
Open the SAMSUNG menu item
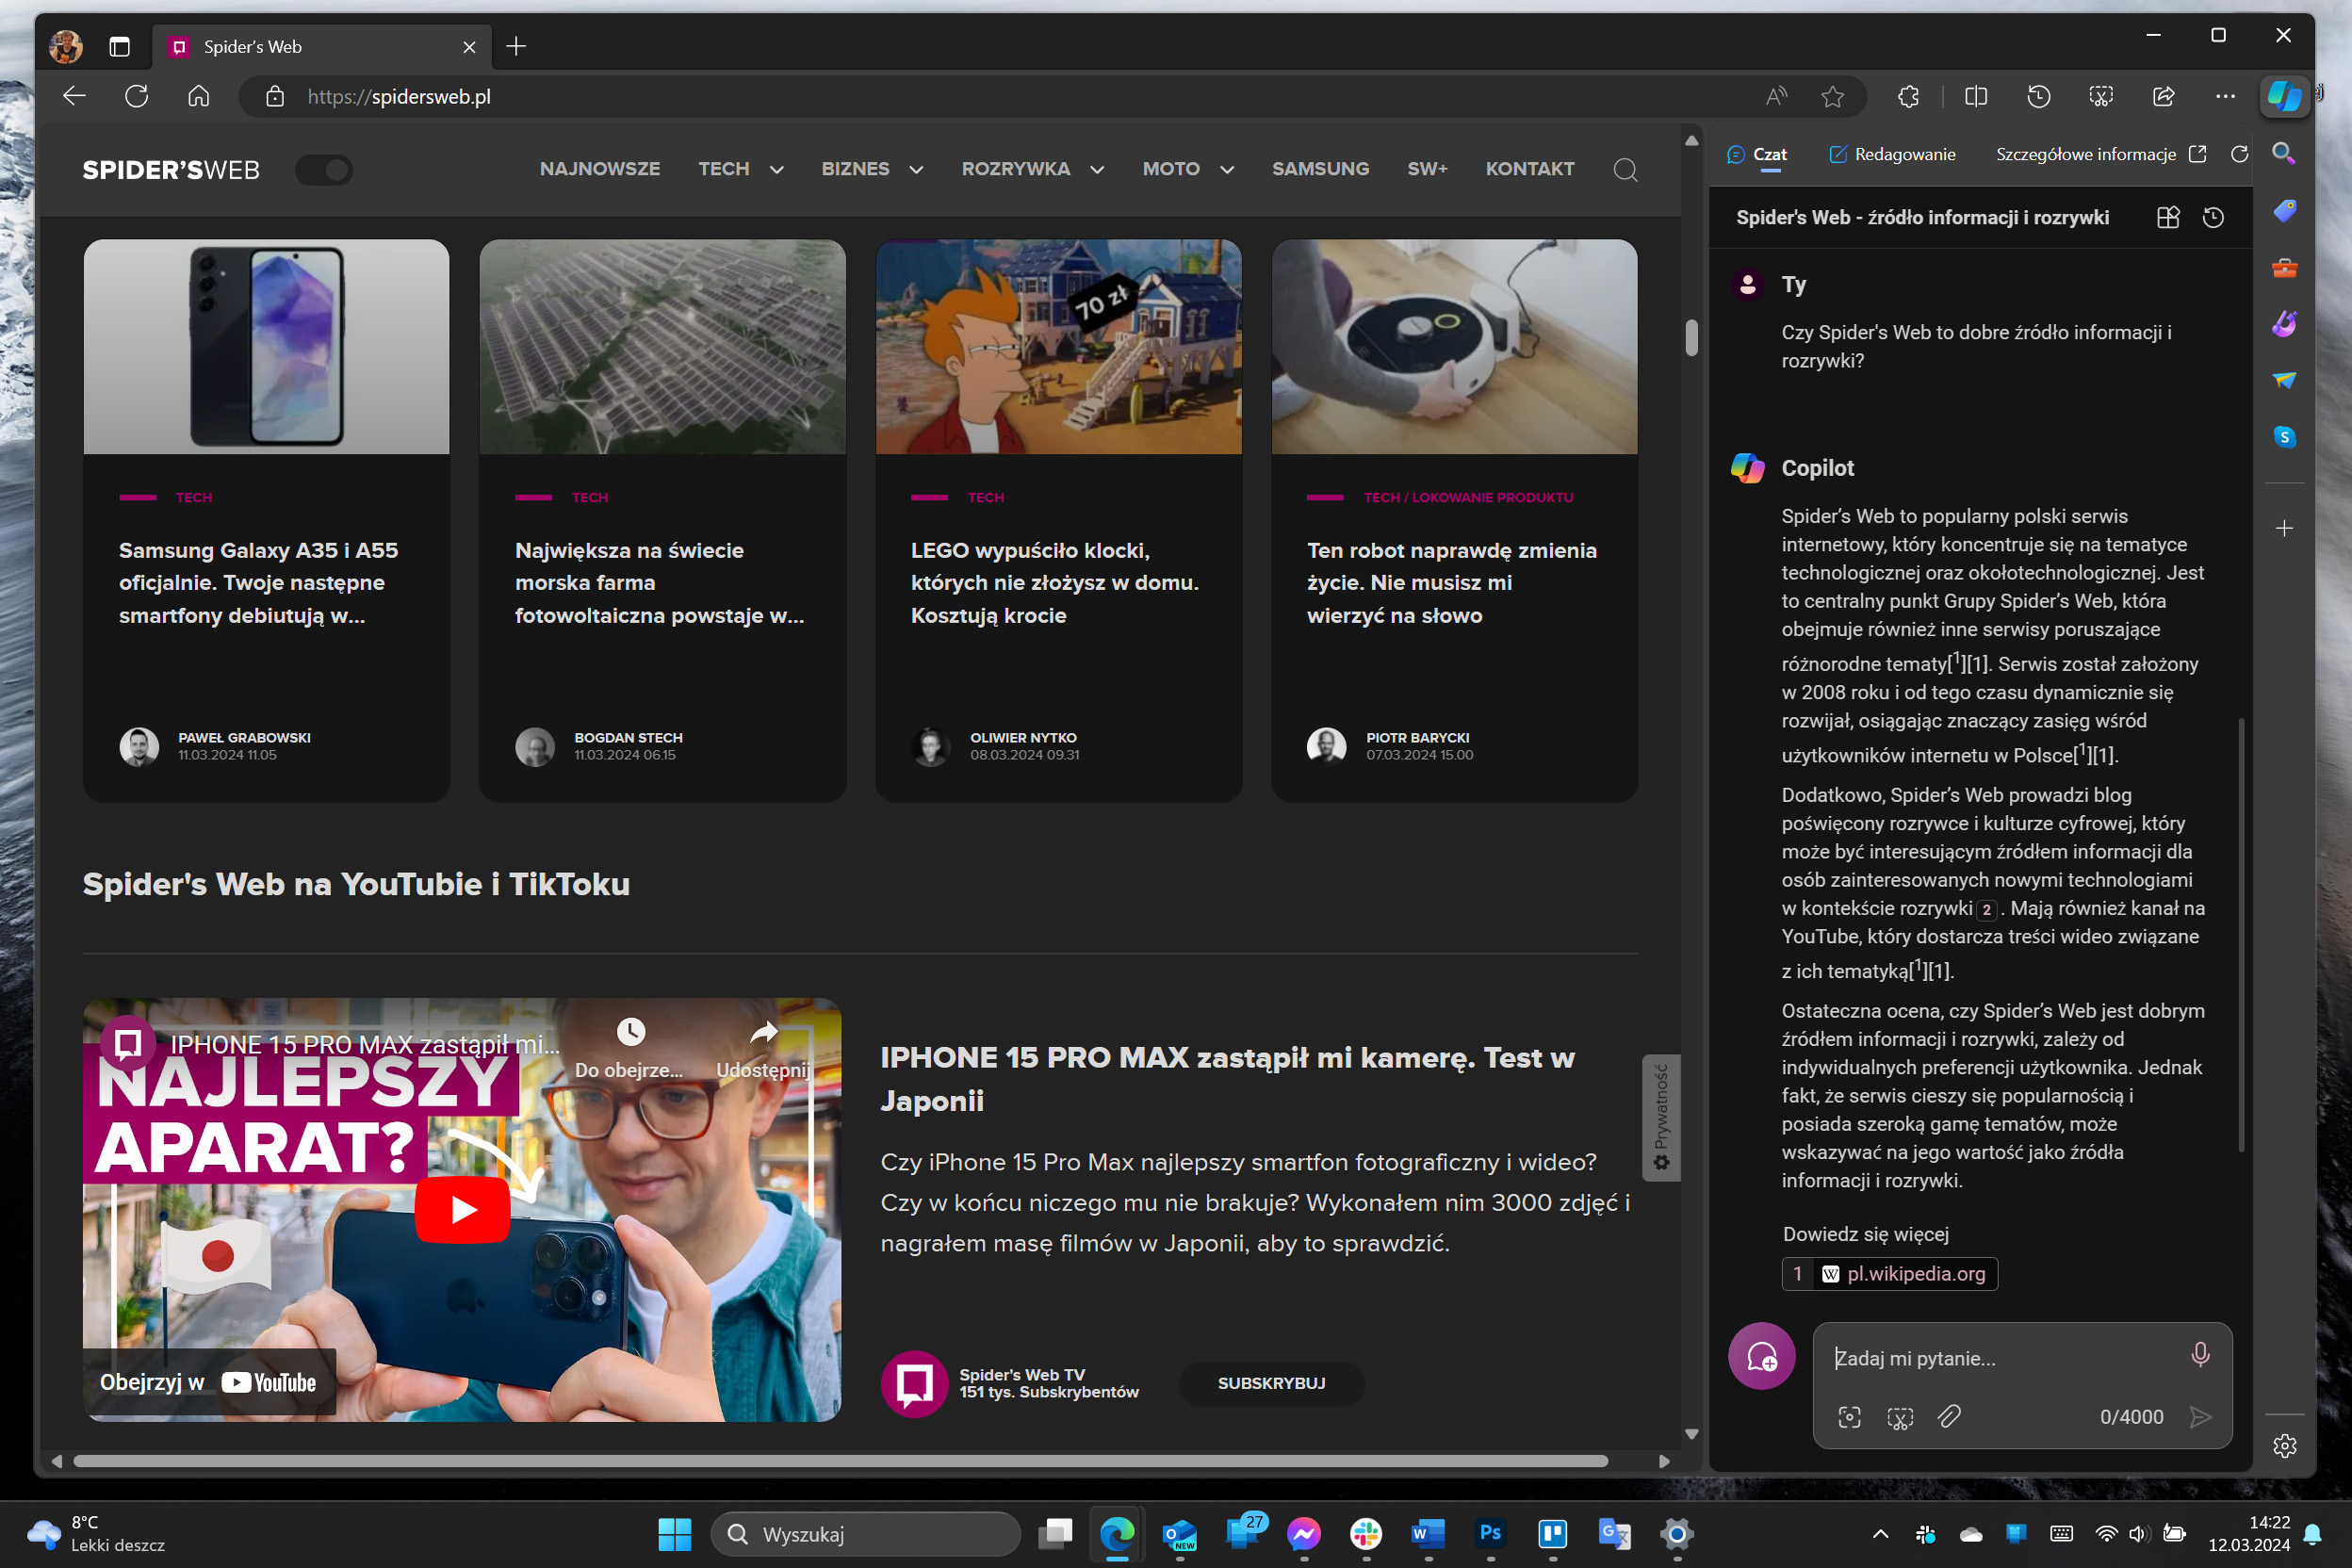pos(1320,169)
